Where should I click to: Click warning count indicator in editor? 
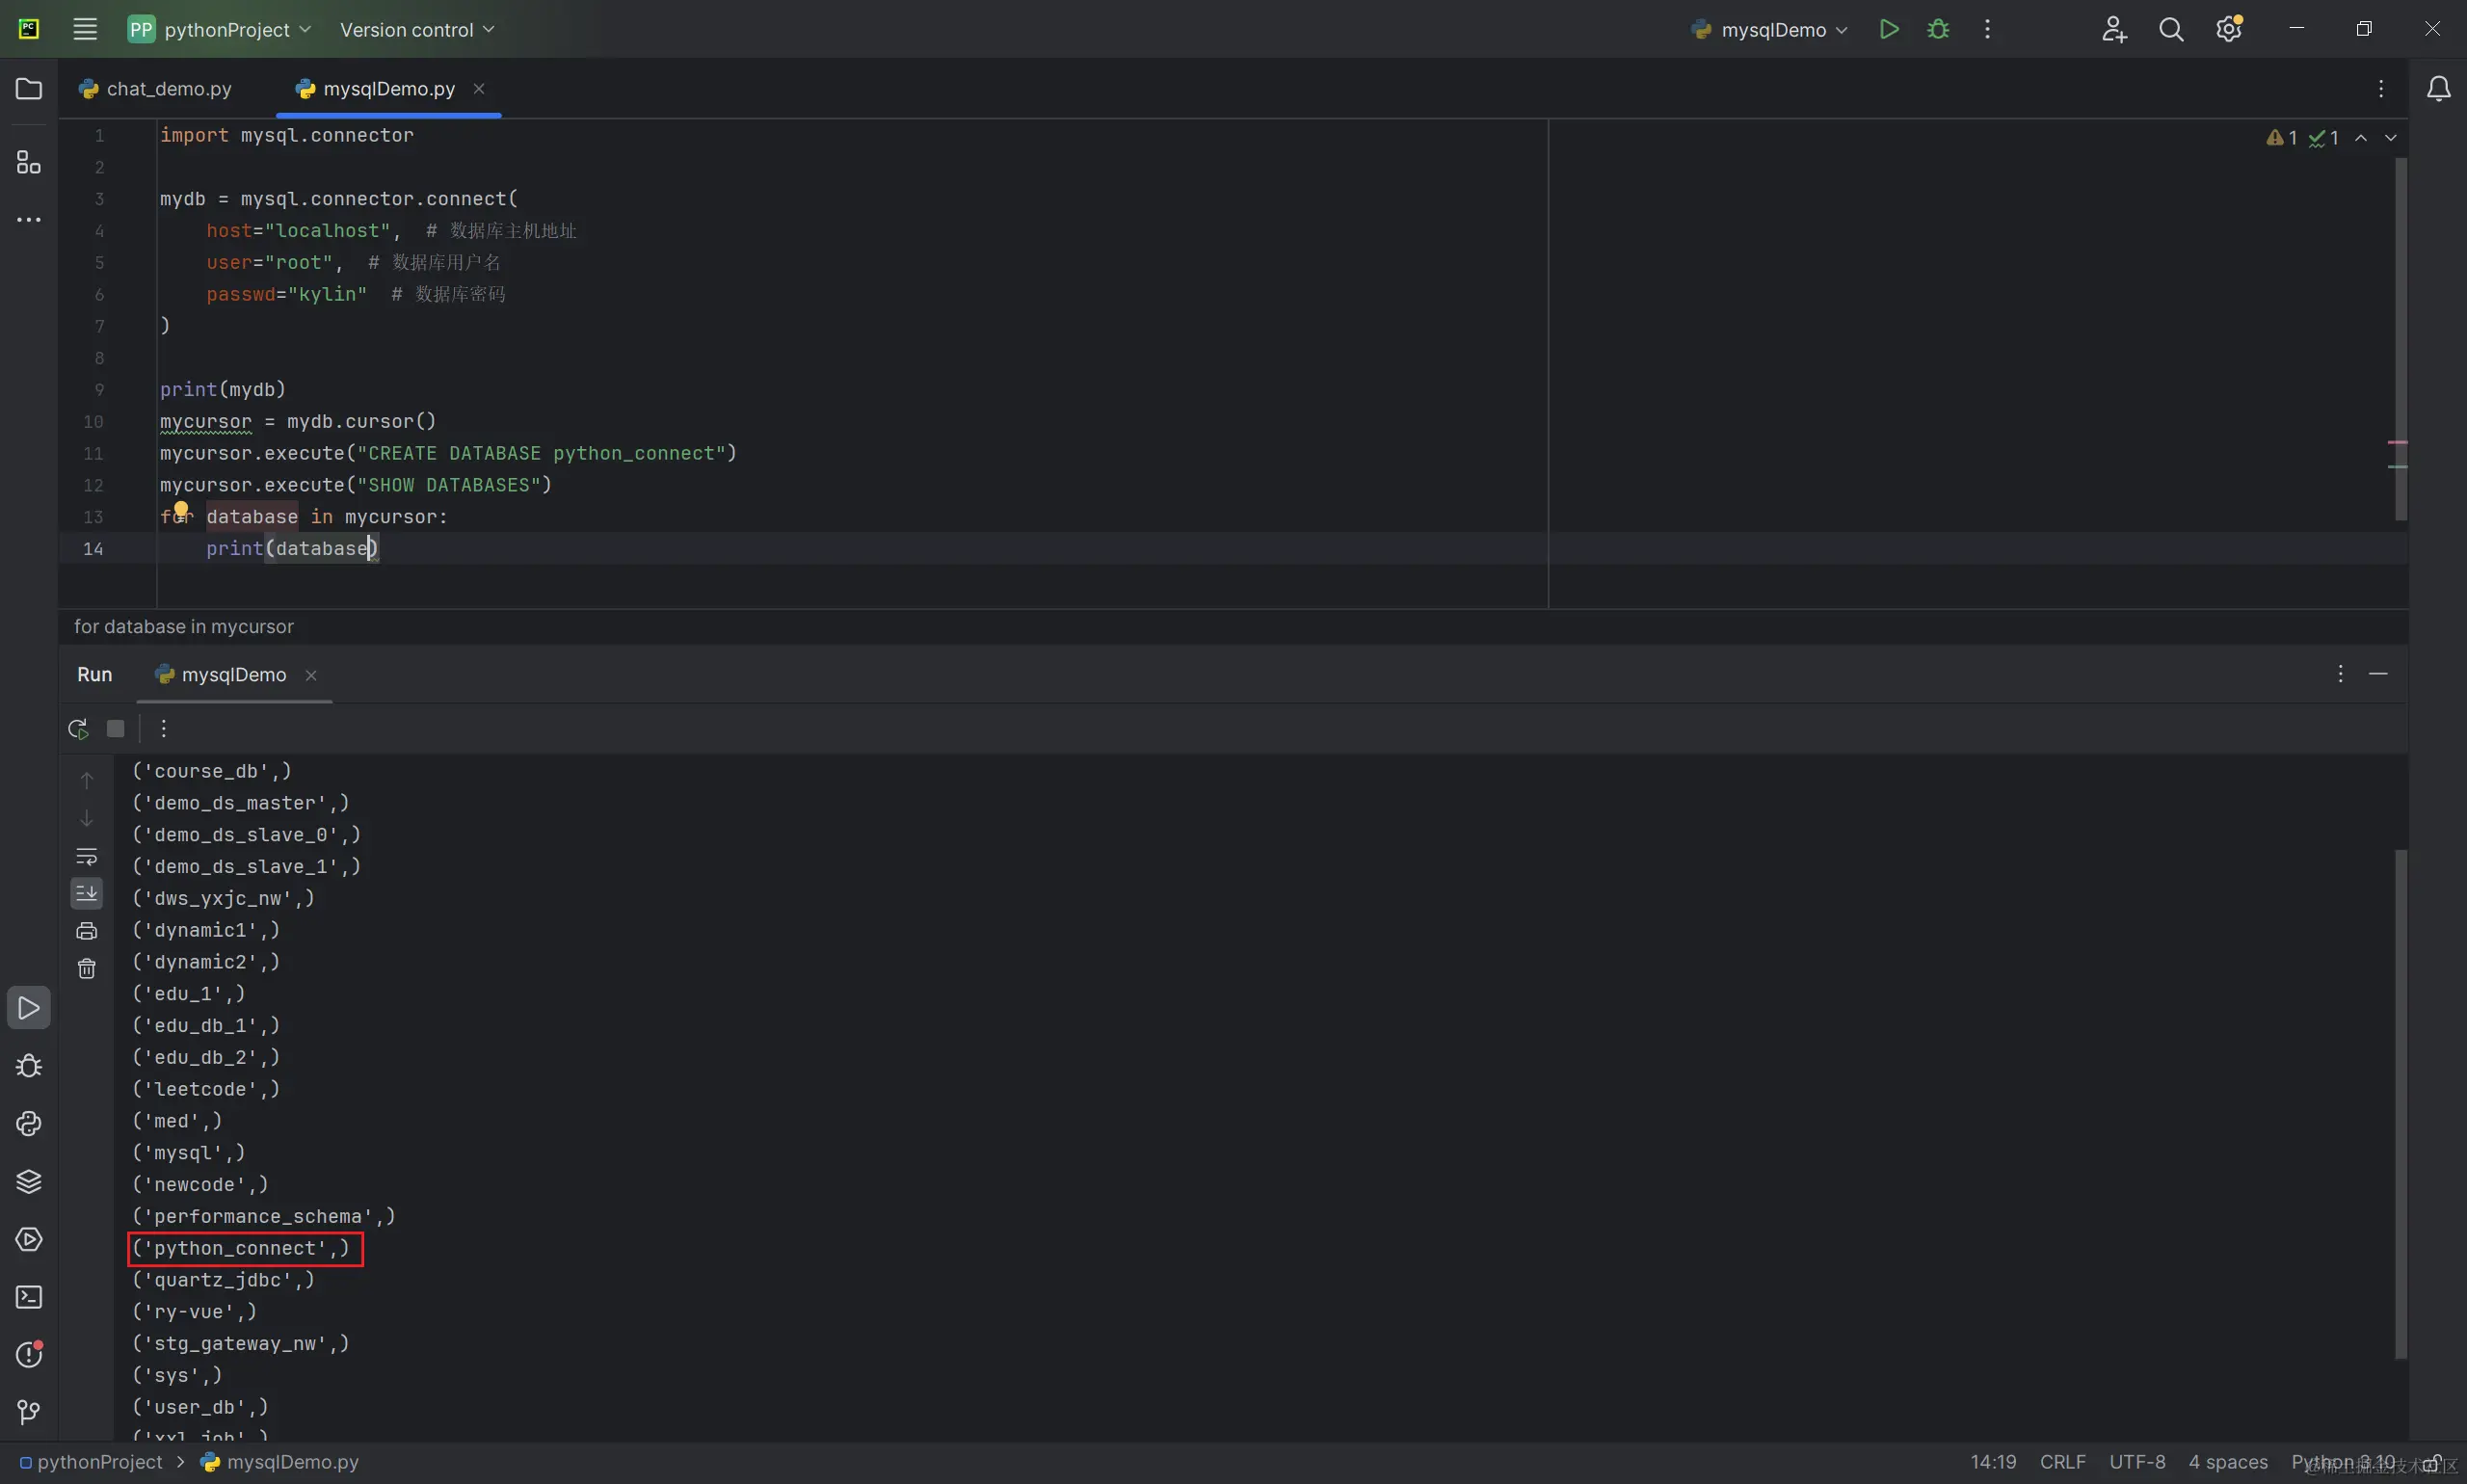(x=2282, y=138)
